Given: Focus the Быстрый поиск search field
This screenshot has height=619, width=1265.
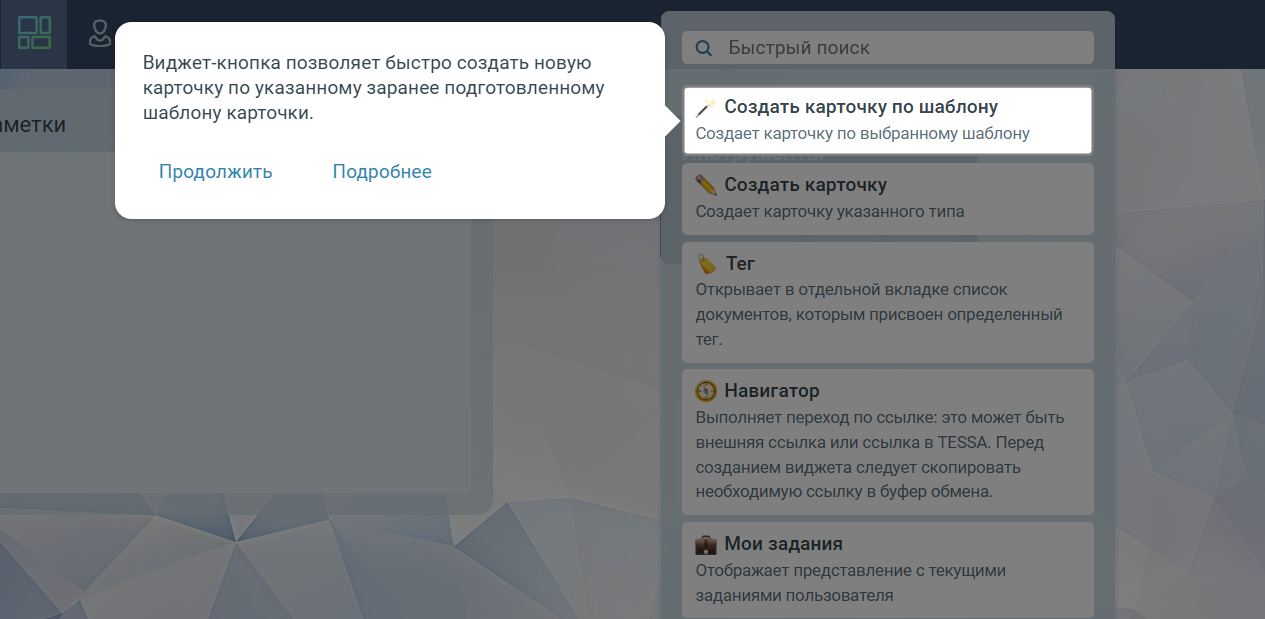Looking at the screenshot, I should [900, 48].
